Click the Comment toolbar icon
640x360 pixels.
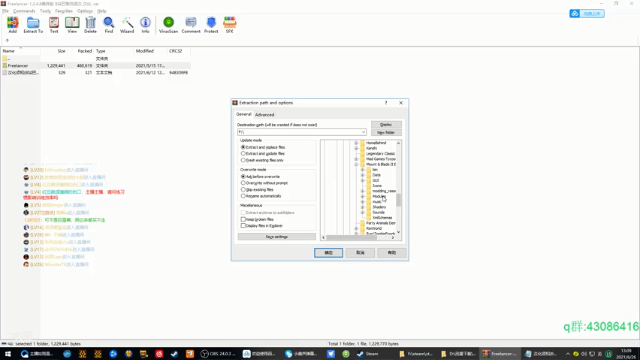(191, 24)
